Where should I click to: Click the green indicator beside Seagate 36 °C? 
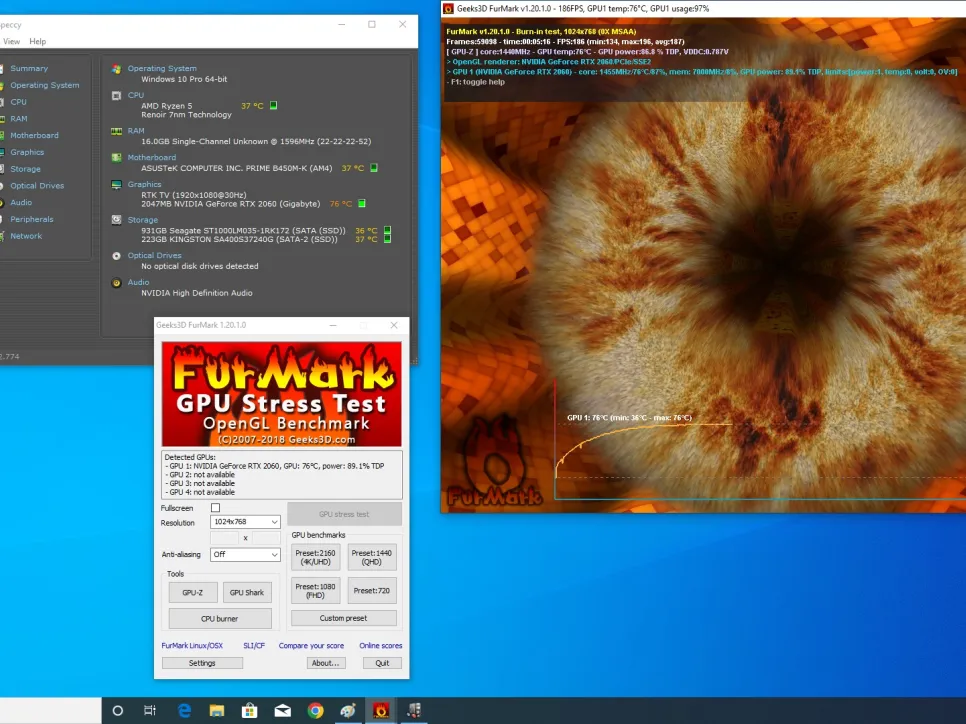click(388, 230)
